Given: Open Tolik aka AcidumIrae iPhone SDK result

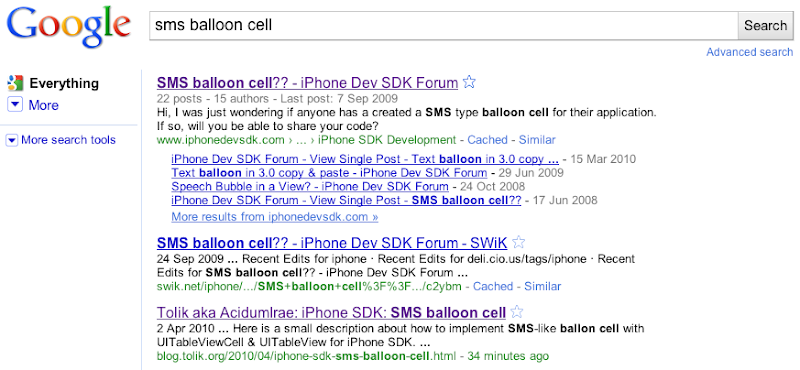Looking at the screenshot, I should pos(331,312).
